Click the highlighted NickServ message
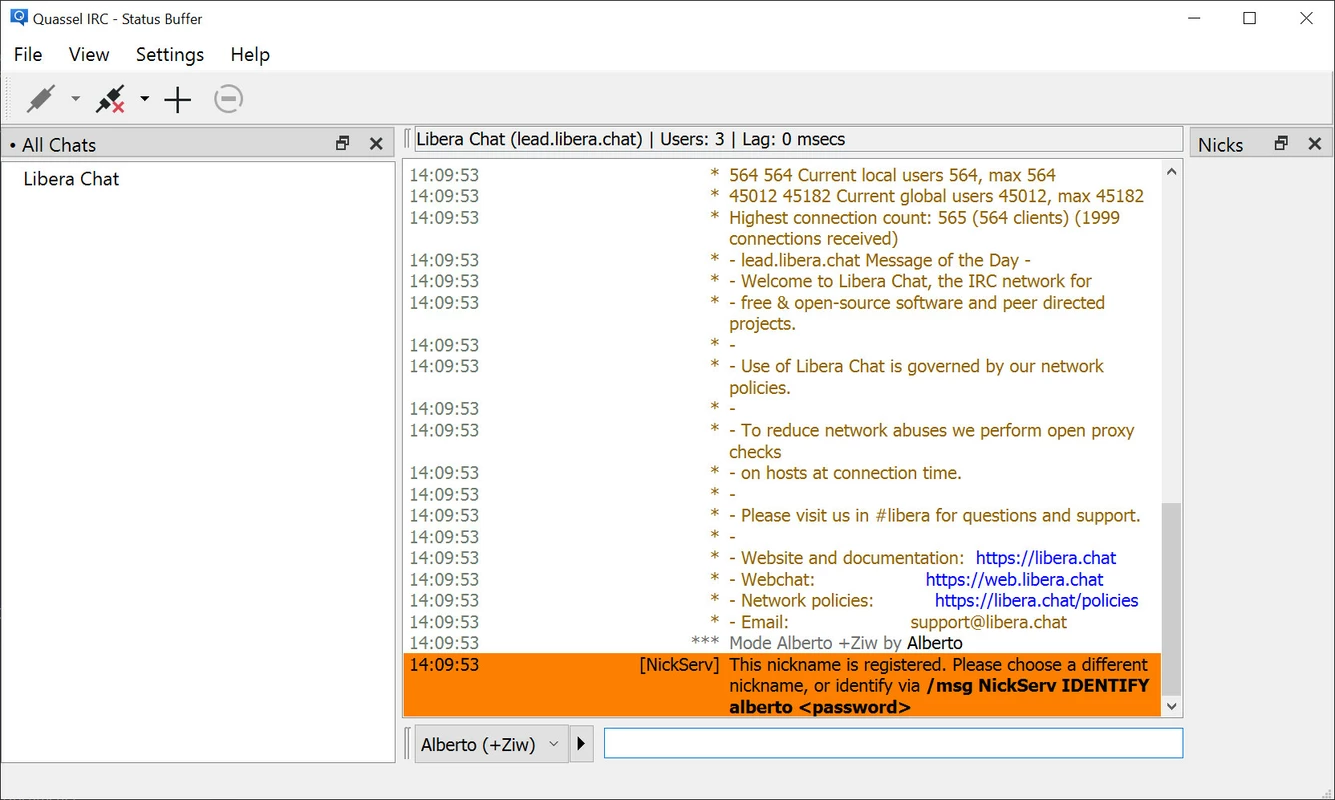Viewport: 1335px width, 800px height. 782,686
